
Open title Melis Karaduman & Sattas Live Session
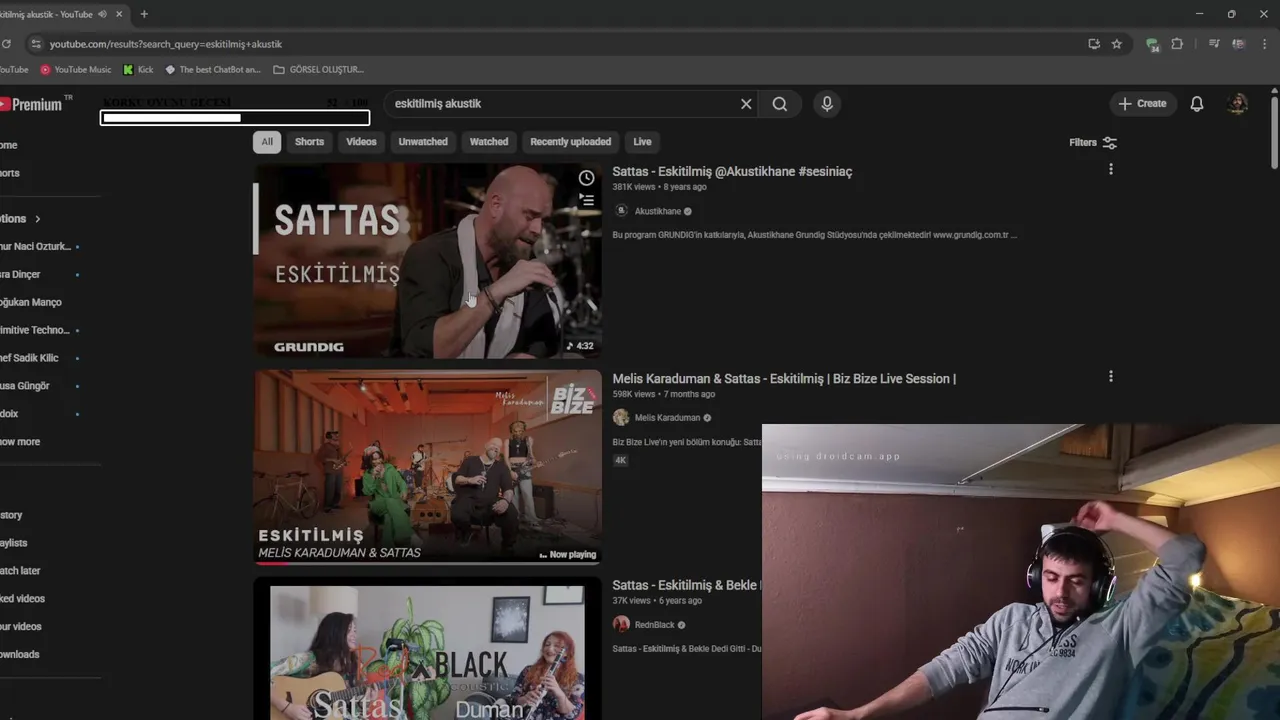tap(784, 378)
